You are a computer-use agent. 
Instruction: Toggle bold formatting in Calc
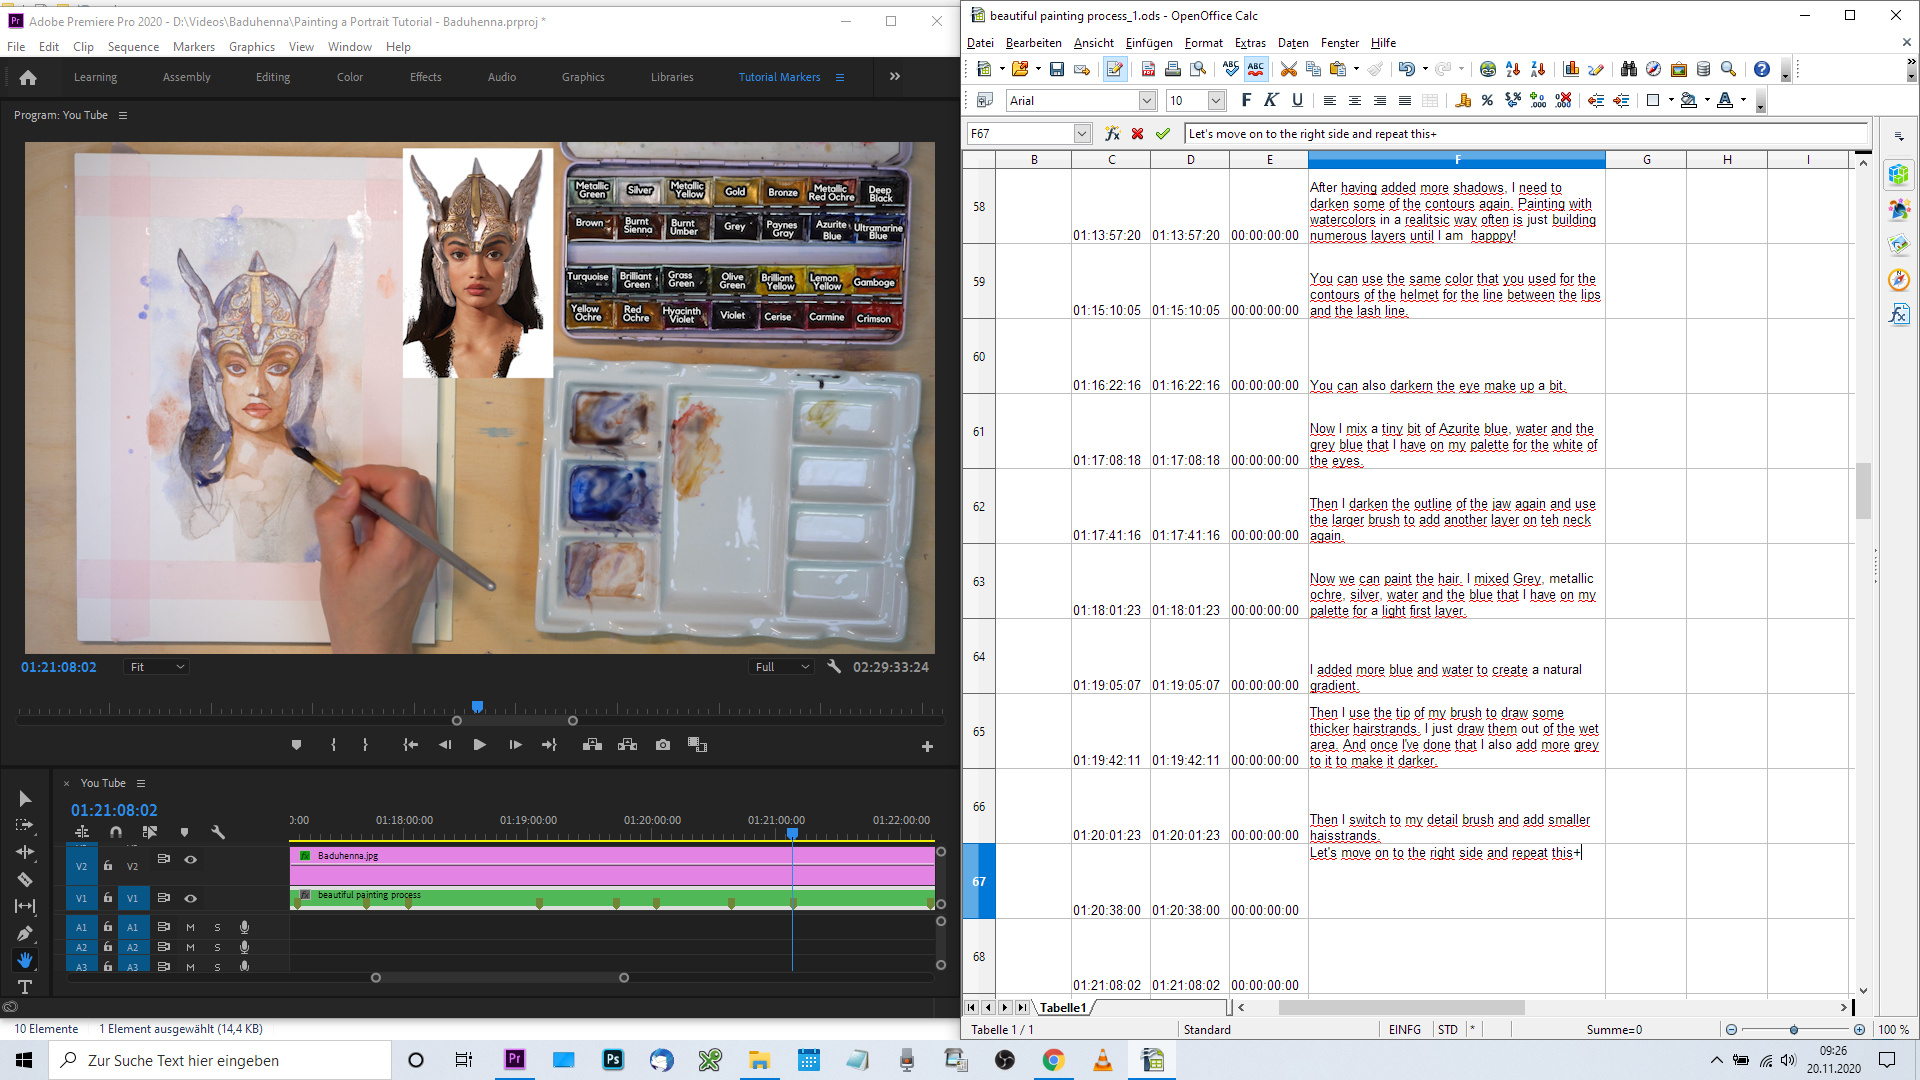coord(1246,100)
